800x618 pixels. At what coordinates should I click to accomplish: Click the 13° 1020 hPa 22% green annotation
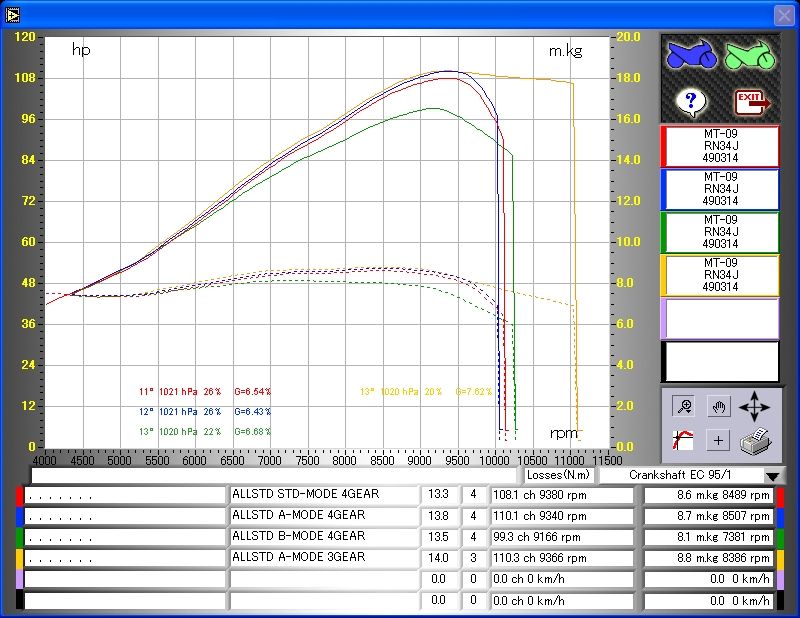[x=180, y=432]
